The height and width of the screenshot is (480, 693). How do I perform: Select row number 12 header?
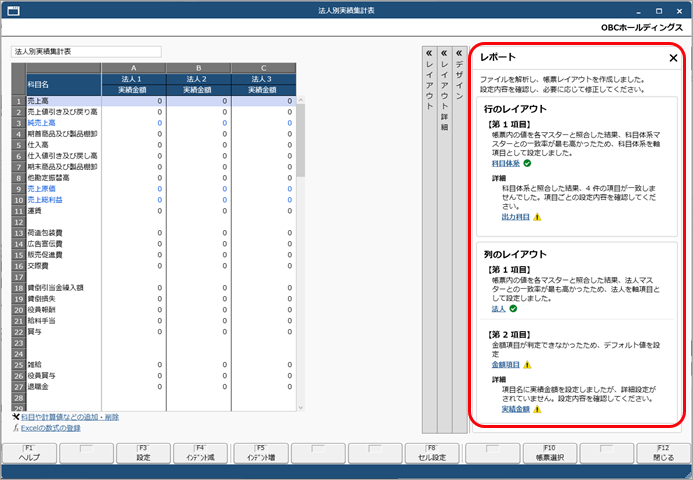pyautogui.click(x=19, y=222)
